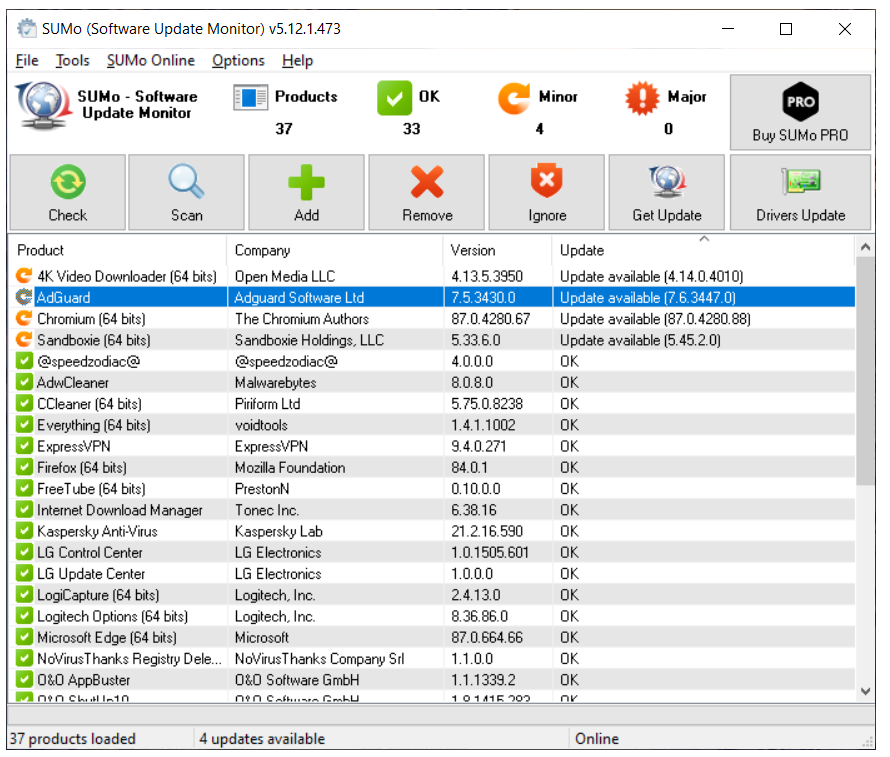
Task: Click Kaspersky Lab company cell
Action: click(x=279, y=532)
